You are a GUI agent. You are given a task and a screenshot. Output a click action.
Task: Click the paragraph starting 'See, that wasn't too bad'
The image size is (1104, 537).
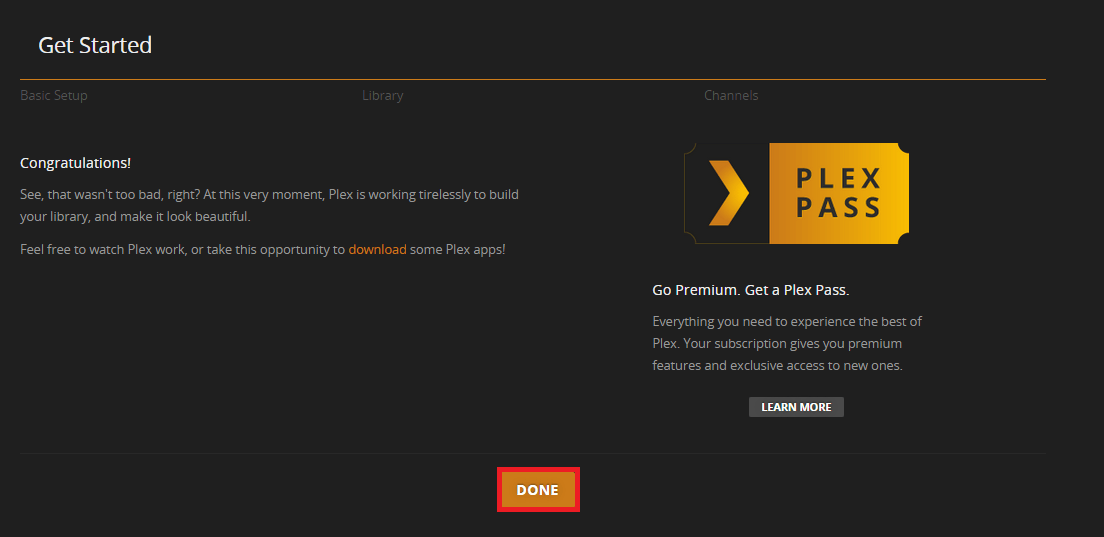pyautogui.click(x=269, y=194)
